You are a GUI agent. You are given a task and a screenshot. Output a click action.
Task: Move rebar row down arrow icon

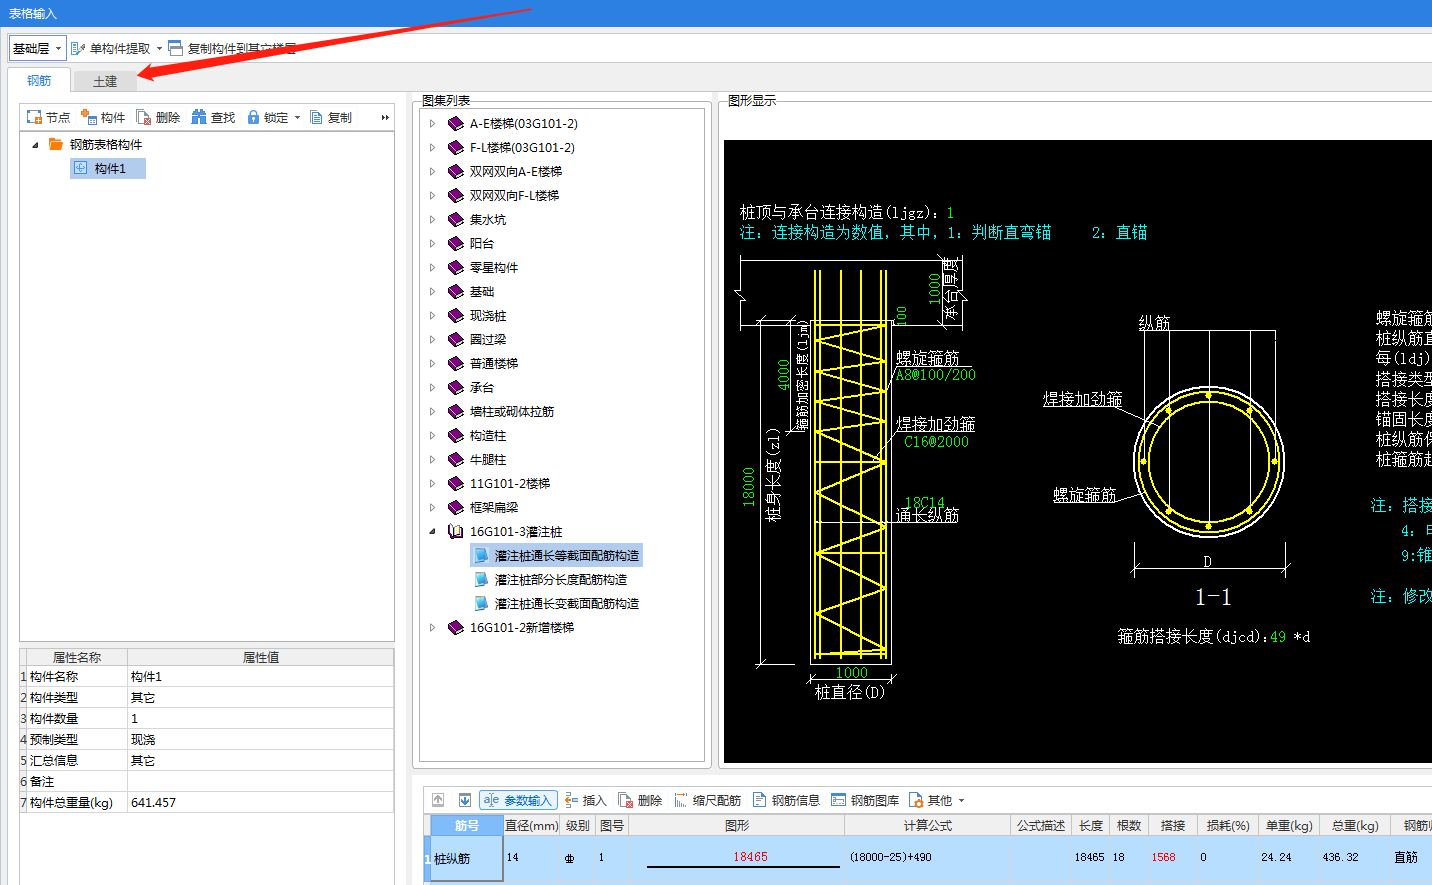(x=465, y=800)
